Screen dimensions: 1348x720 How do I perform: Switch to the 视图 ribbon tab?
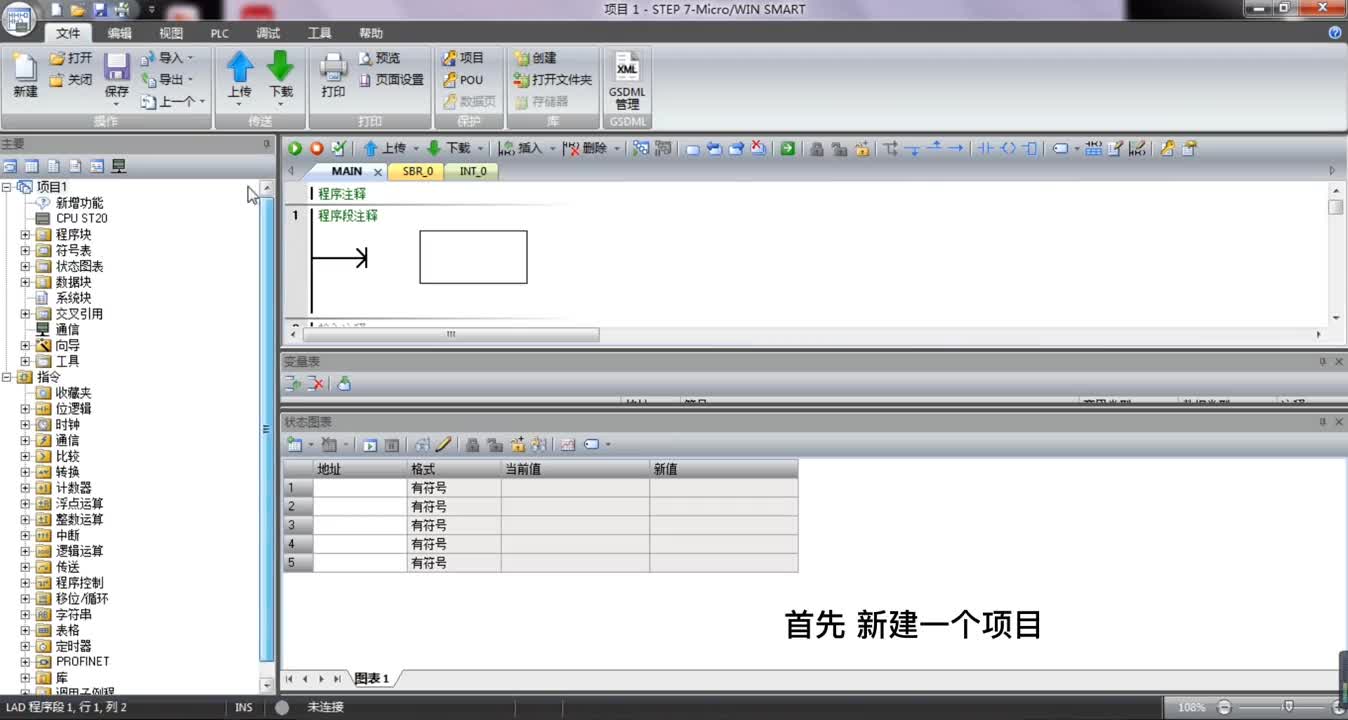(171, 33)
